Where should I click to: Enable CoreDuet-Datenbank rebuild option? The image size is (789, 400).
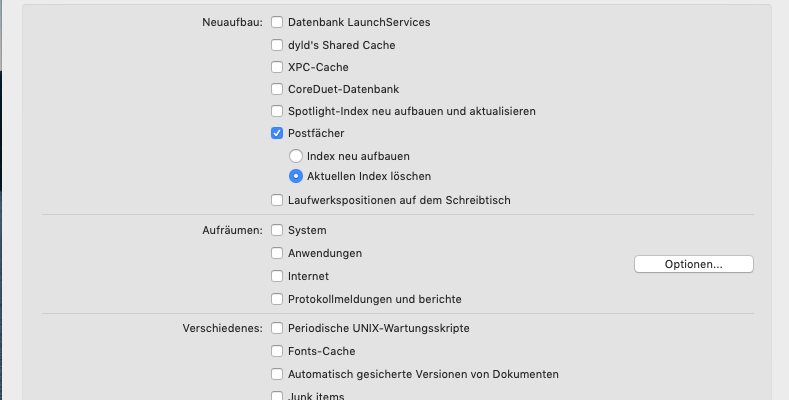click(277, 90)
